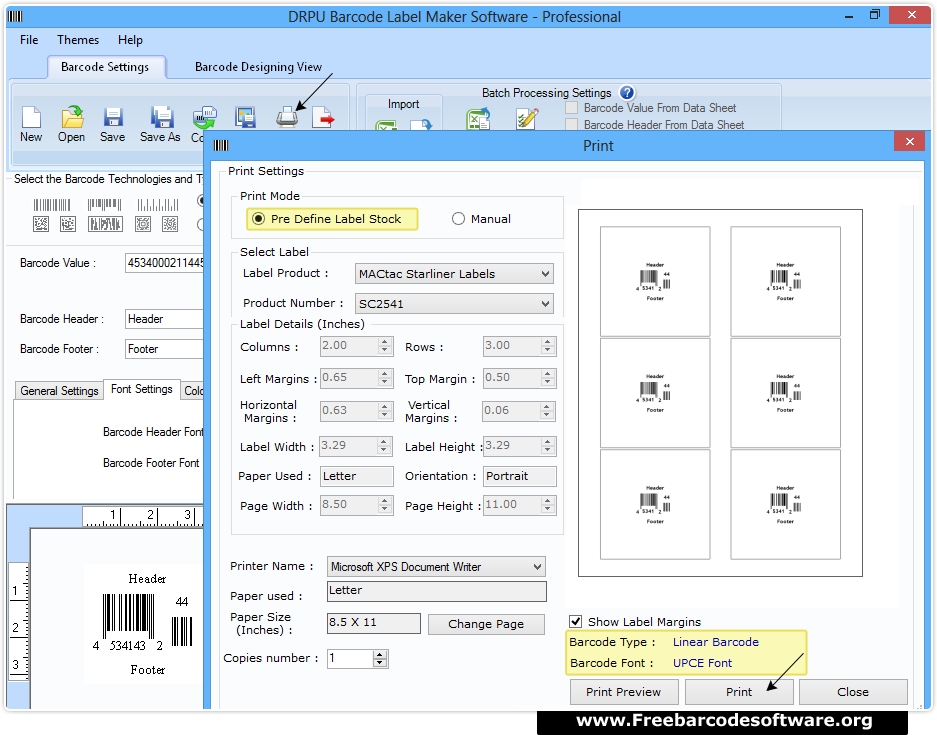
Task: Click the Label Width spinner arrows
Action: (x=385, y=446)
